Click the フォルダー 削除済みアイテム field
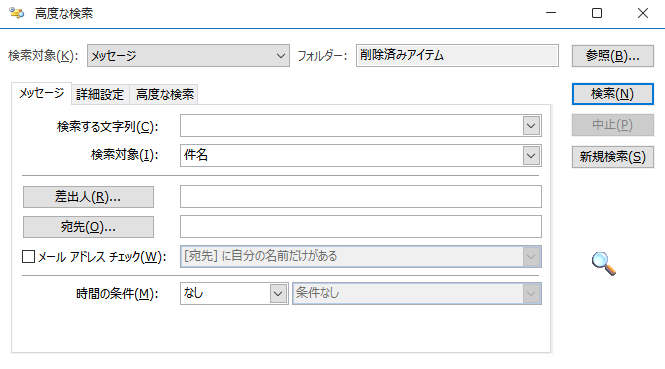This screenshot has width=665, height=369. tap(457, 56)
